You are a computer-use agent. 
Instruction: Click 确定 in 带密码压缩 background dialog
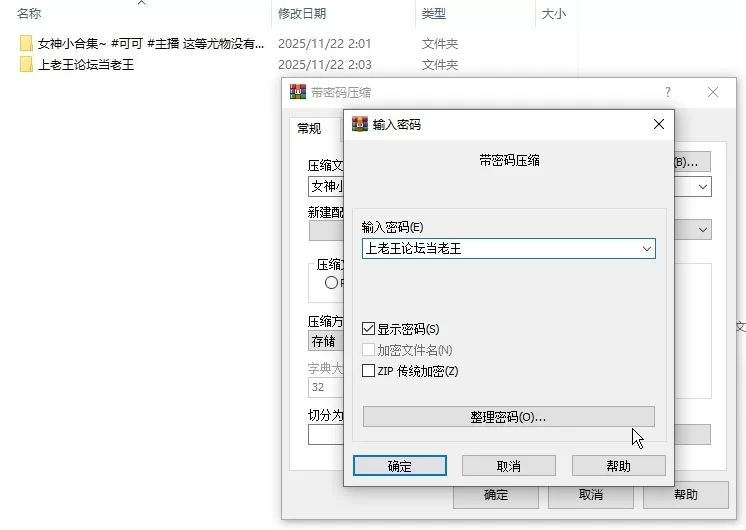pos(496,495)
